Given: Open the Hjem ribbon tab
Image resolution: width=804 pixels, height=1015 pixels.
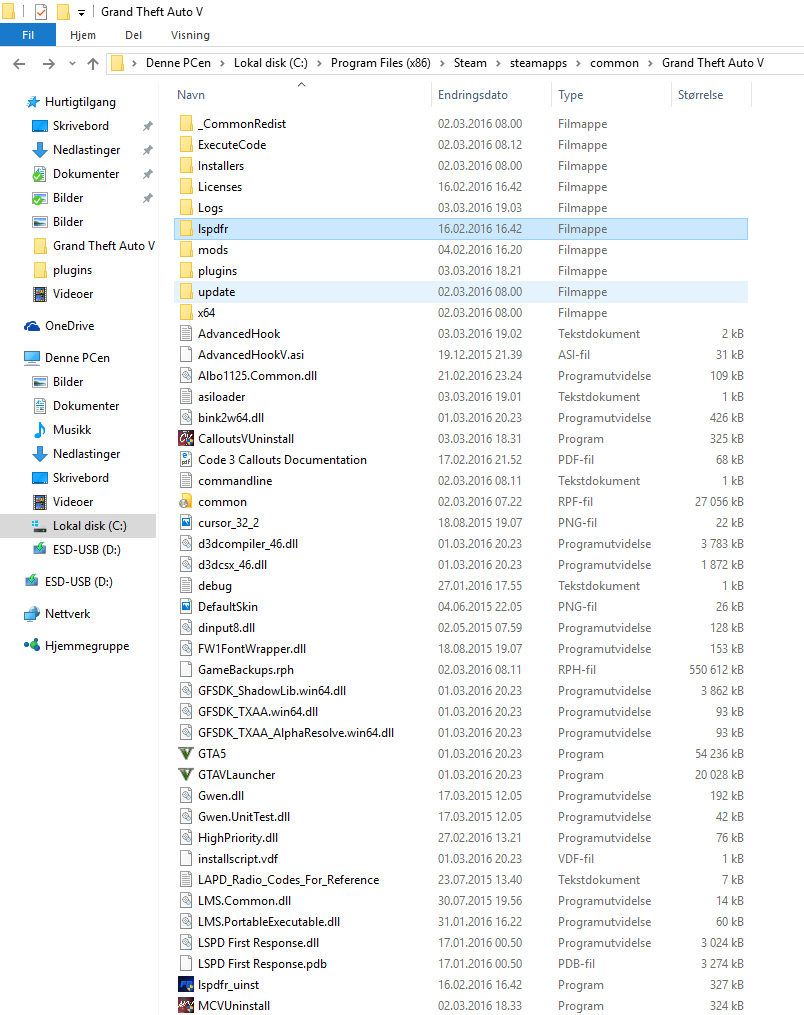Looking at the screenshot, I should pyautogui.click(x=83, y=35).
